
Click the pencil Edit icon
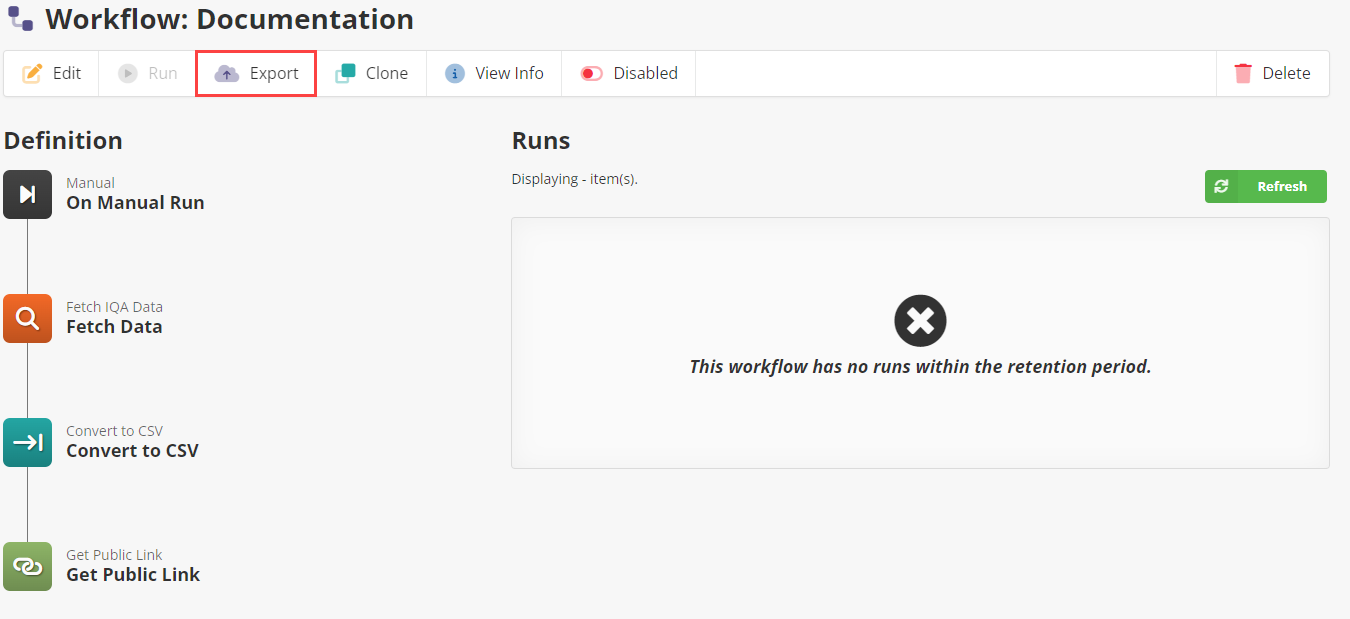coord(32,73)
